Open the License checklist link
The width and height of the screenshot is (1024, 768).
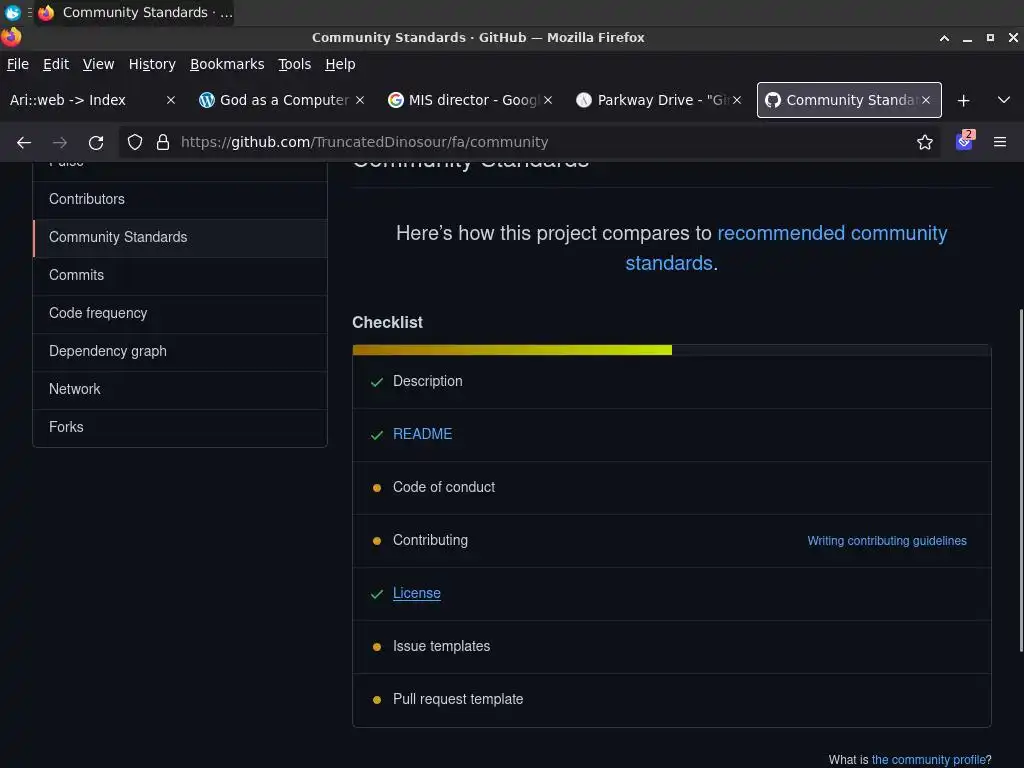[x=417, y=593]
